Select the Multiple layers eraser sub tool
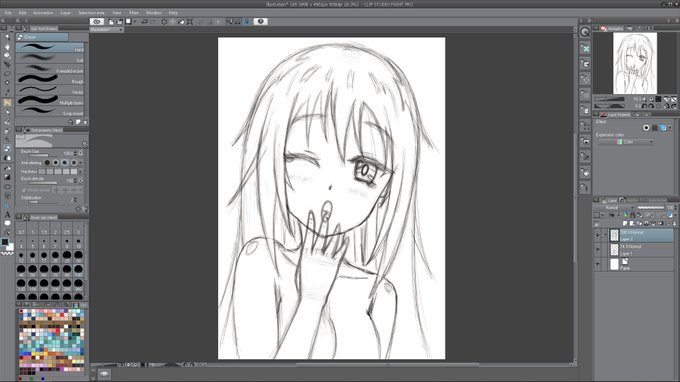This screenshot has width=680, height=382. [x=50, y=101]
